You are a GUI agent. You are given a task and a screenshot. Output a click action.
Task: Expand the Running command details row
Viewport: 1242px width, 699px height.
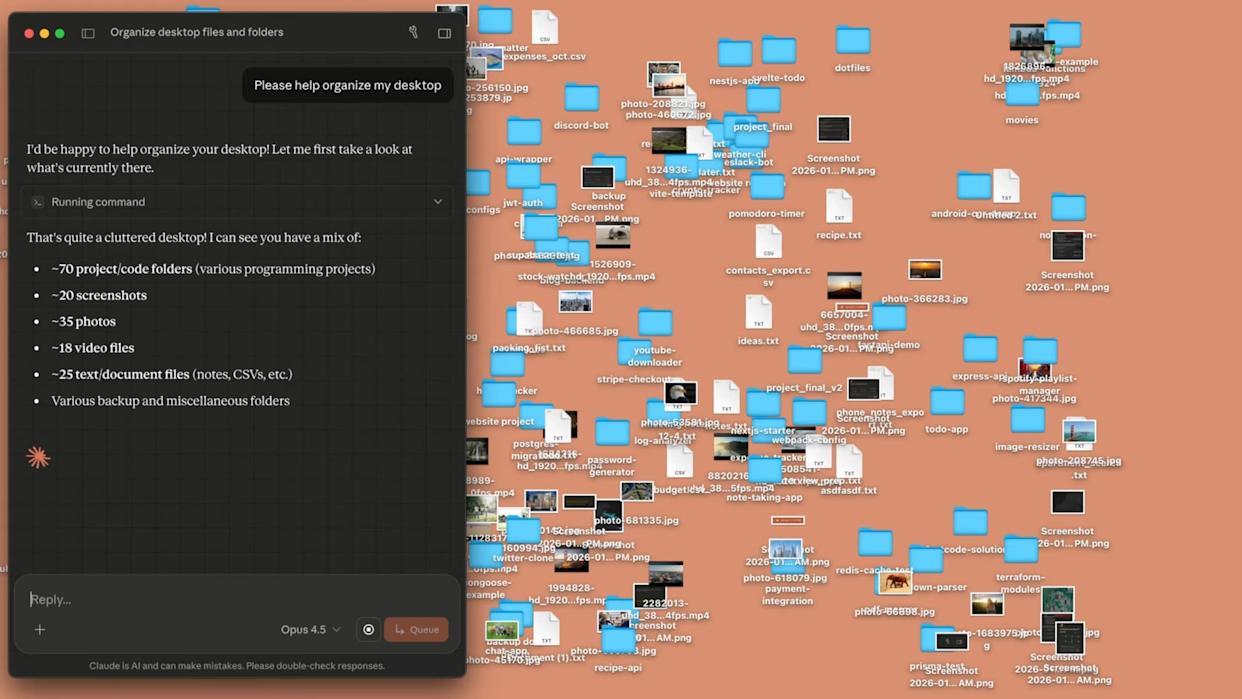tap(437, 201)
